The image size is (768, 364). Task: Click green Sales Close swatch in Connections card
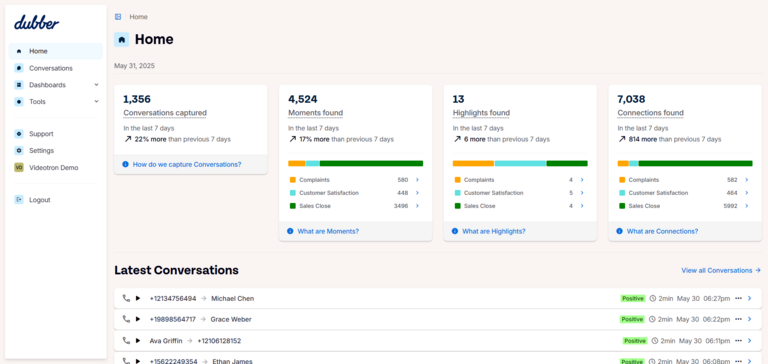[x=622, y=206]
